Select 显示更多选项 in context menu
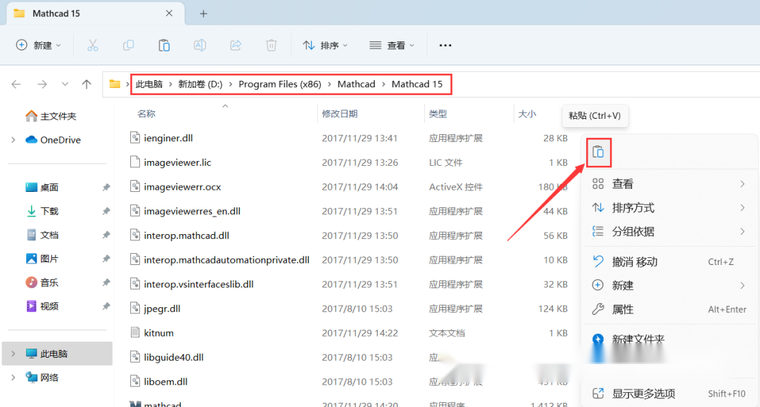Image resolution: width=760 pixels, height=407 pixels. coord(643,394)
